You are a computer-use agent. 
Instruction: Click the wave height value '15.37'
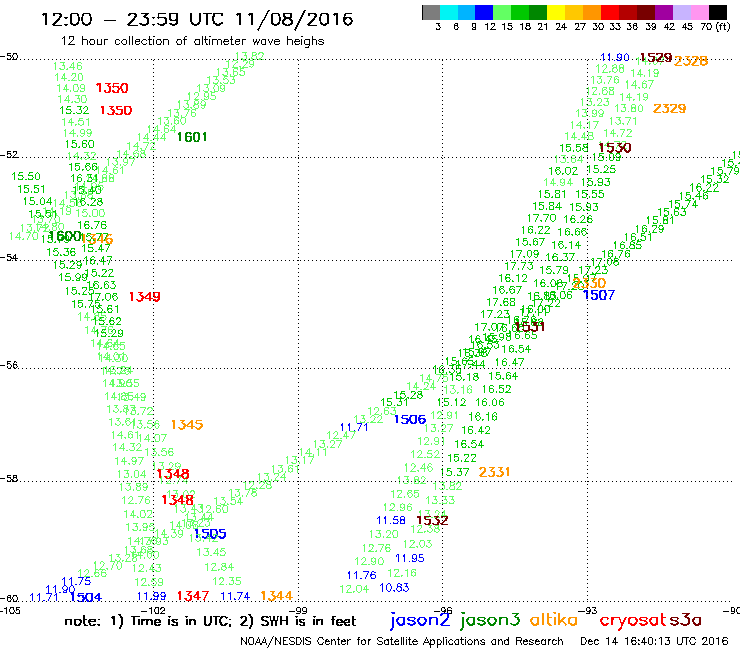point(454,472)
